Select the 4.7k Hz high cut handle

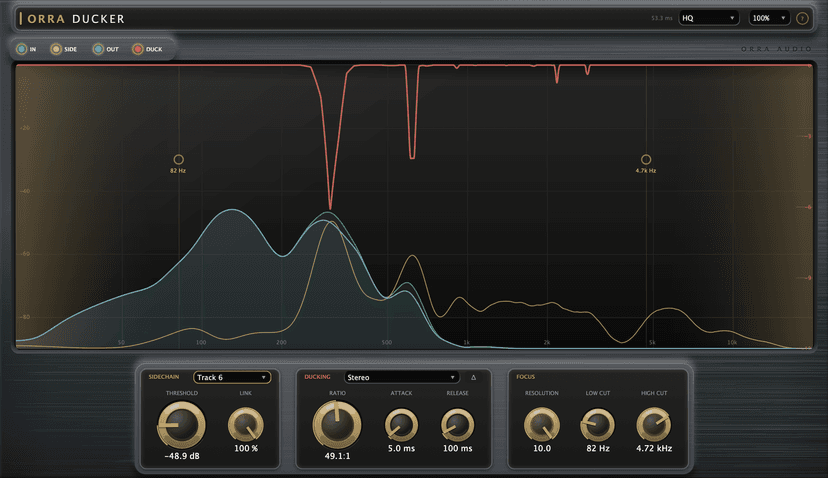646,160
